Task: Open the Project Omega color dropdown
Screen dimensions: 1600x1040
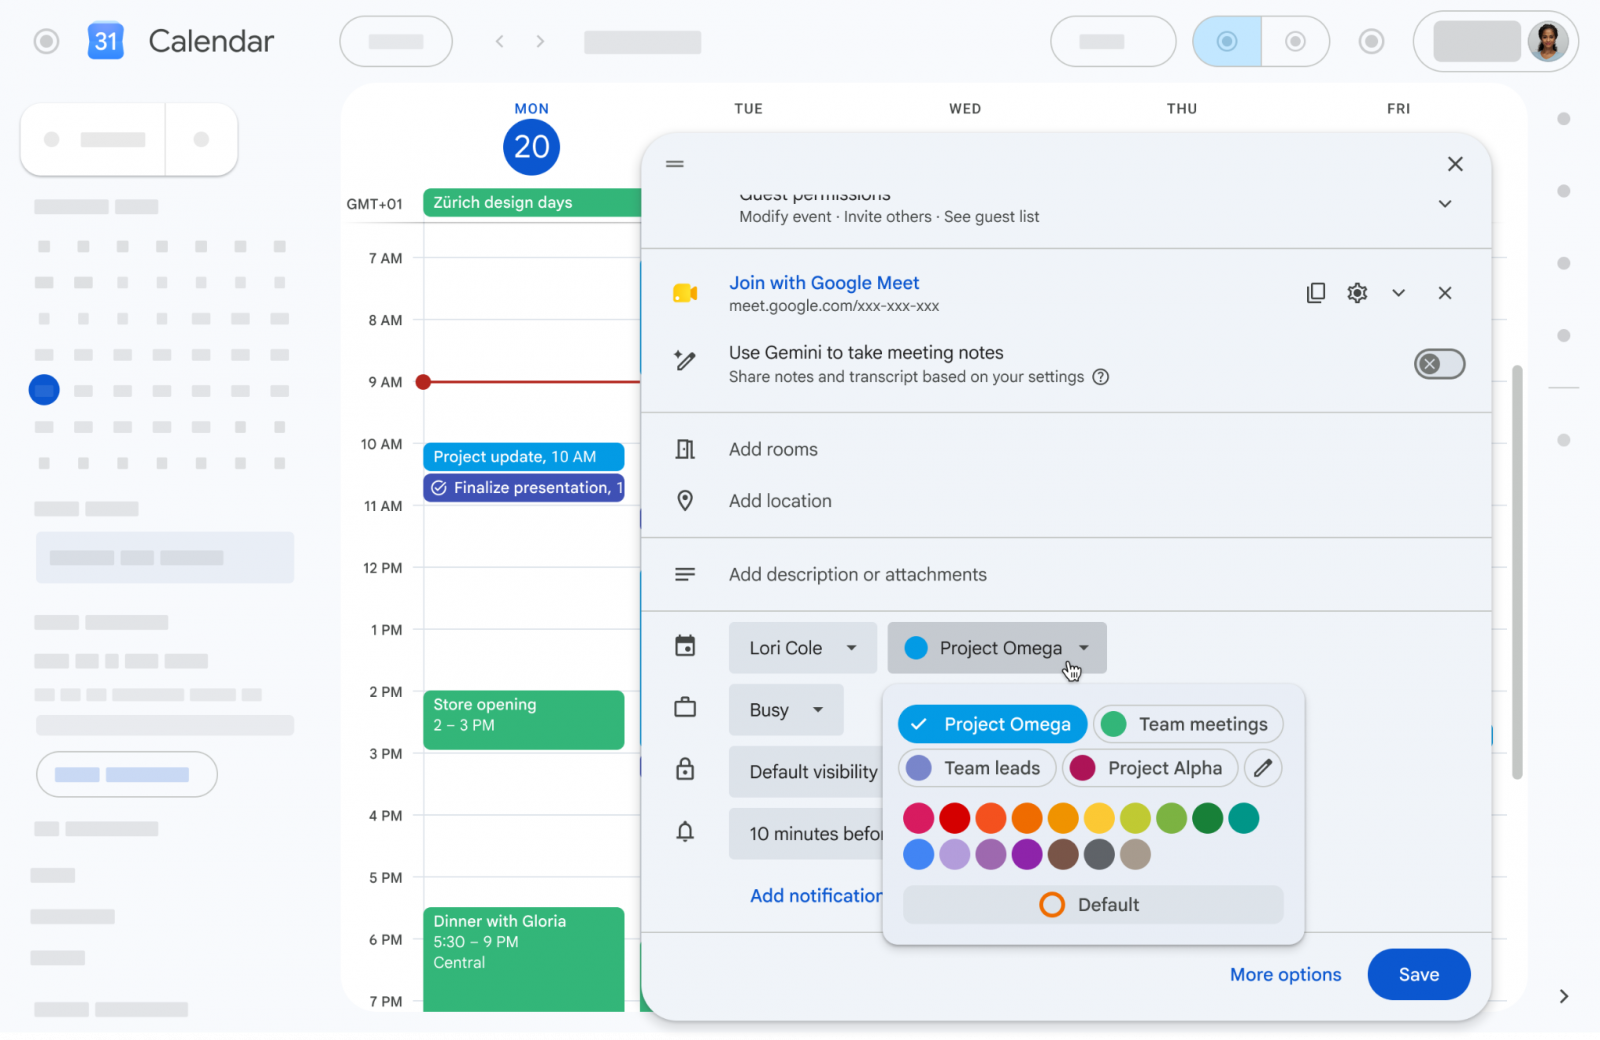Action: coord(997,648)
